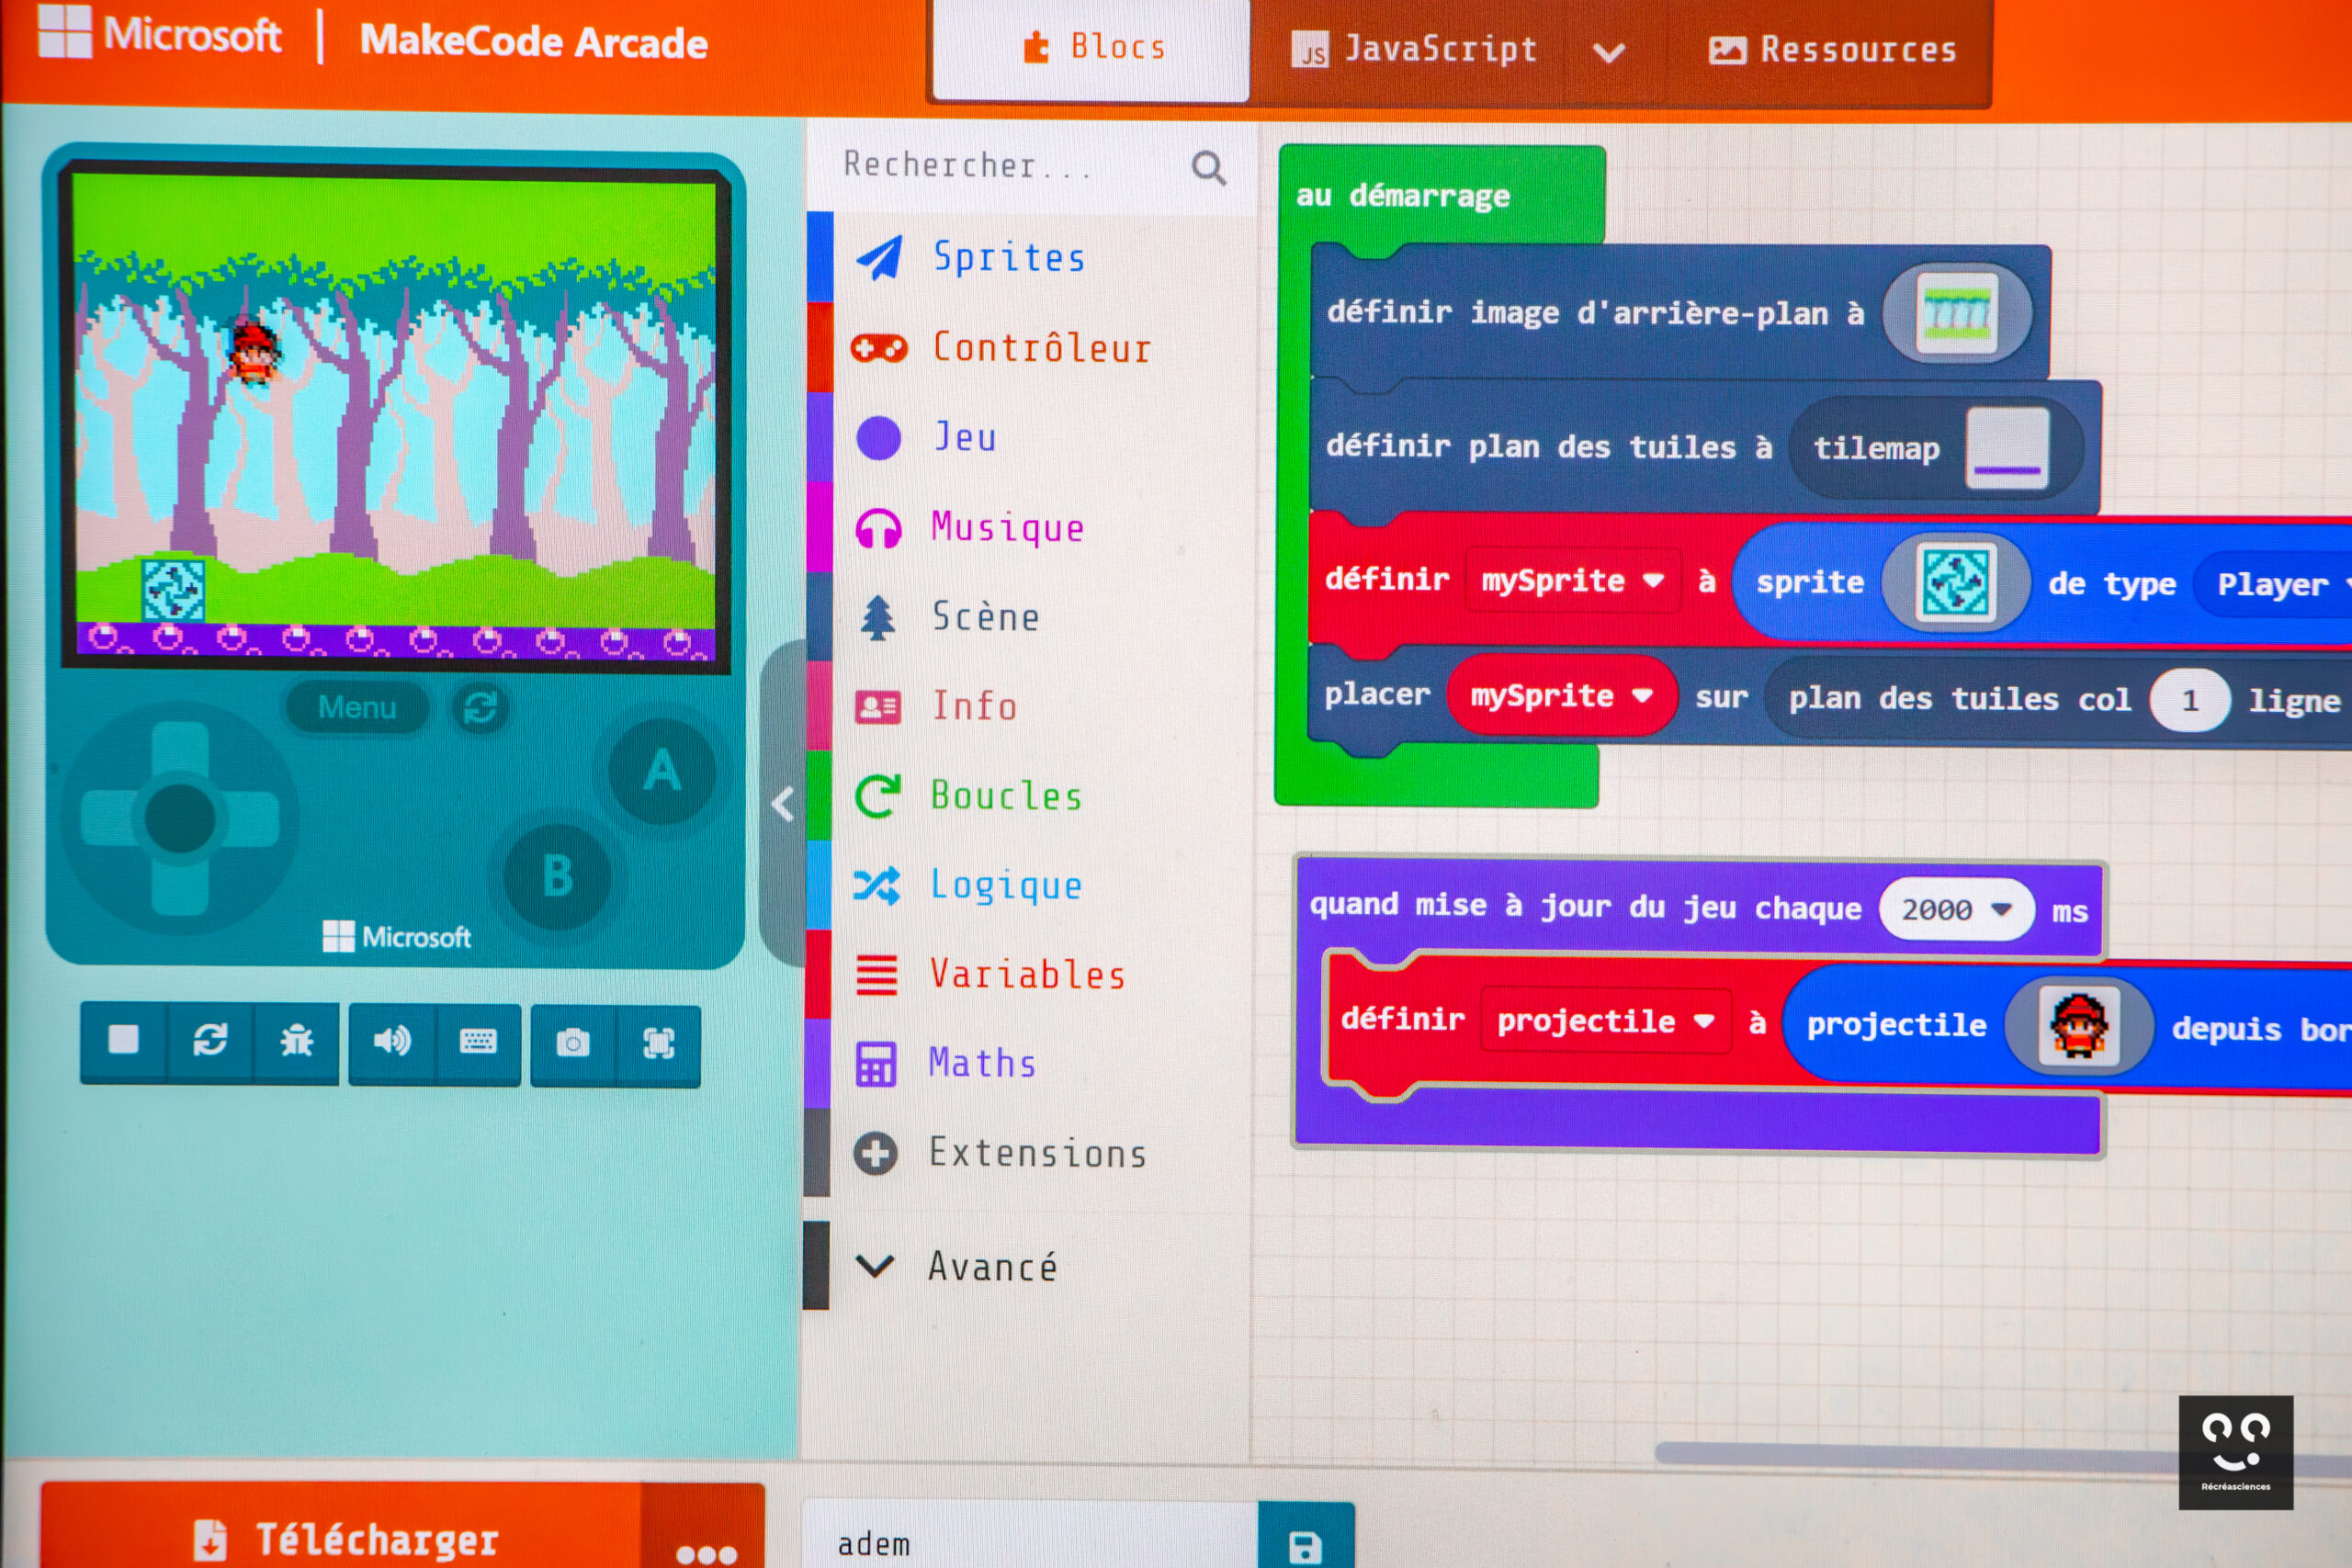This screenshot has height=1568, width=2352.
Task: Open the Maths block category
Action: pyautogui.click(x=1030, y=1063)
